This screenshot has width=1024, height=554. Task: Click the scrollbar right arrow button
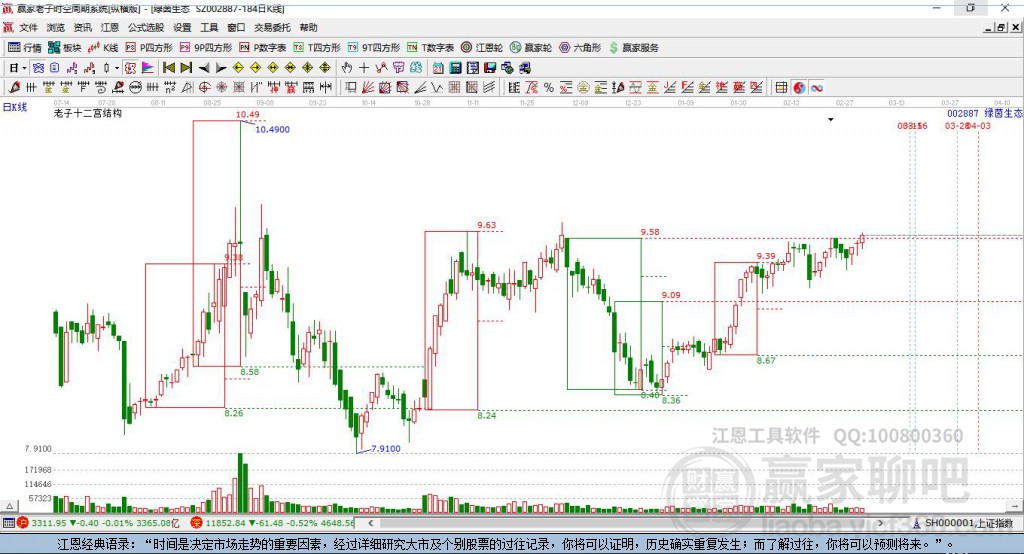coord(881,523)
